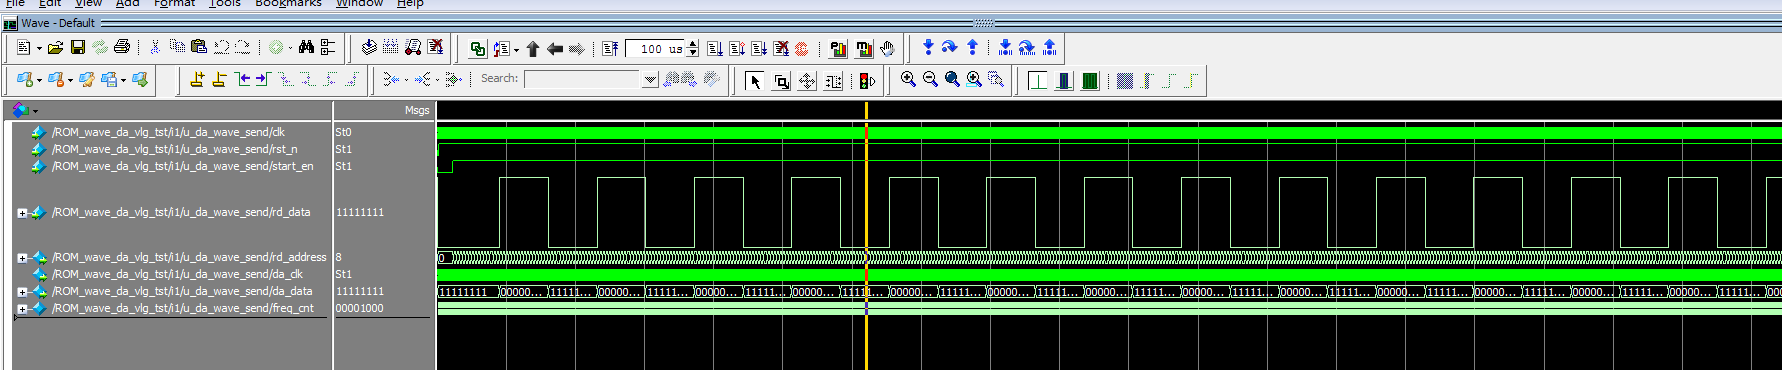Screen dimensions: 1782x370
Task: Open the Help menu
Action: [x=410, y=3]
